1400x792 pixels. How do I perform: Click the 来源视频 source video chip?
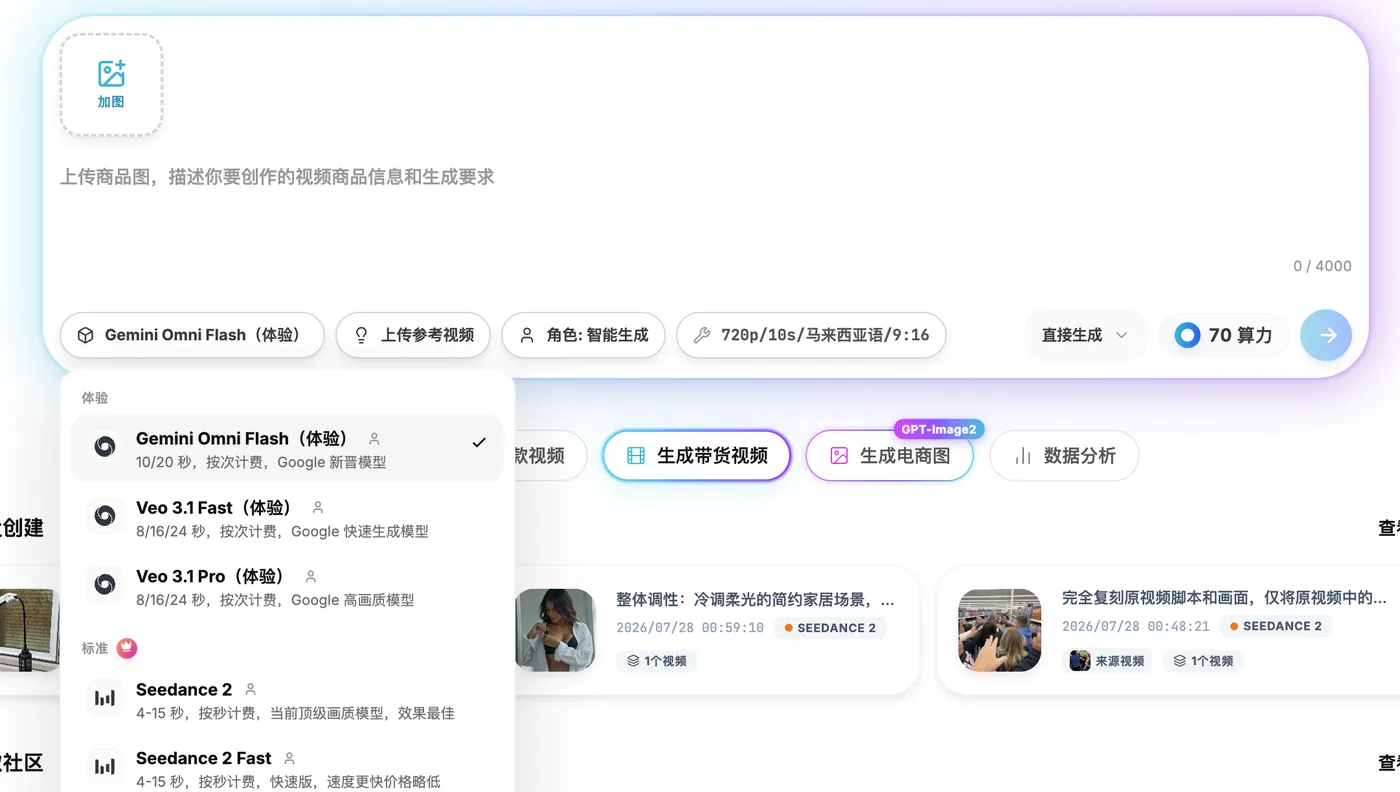pyautogui.click(x=1107, y=661)
